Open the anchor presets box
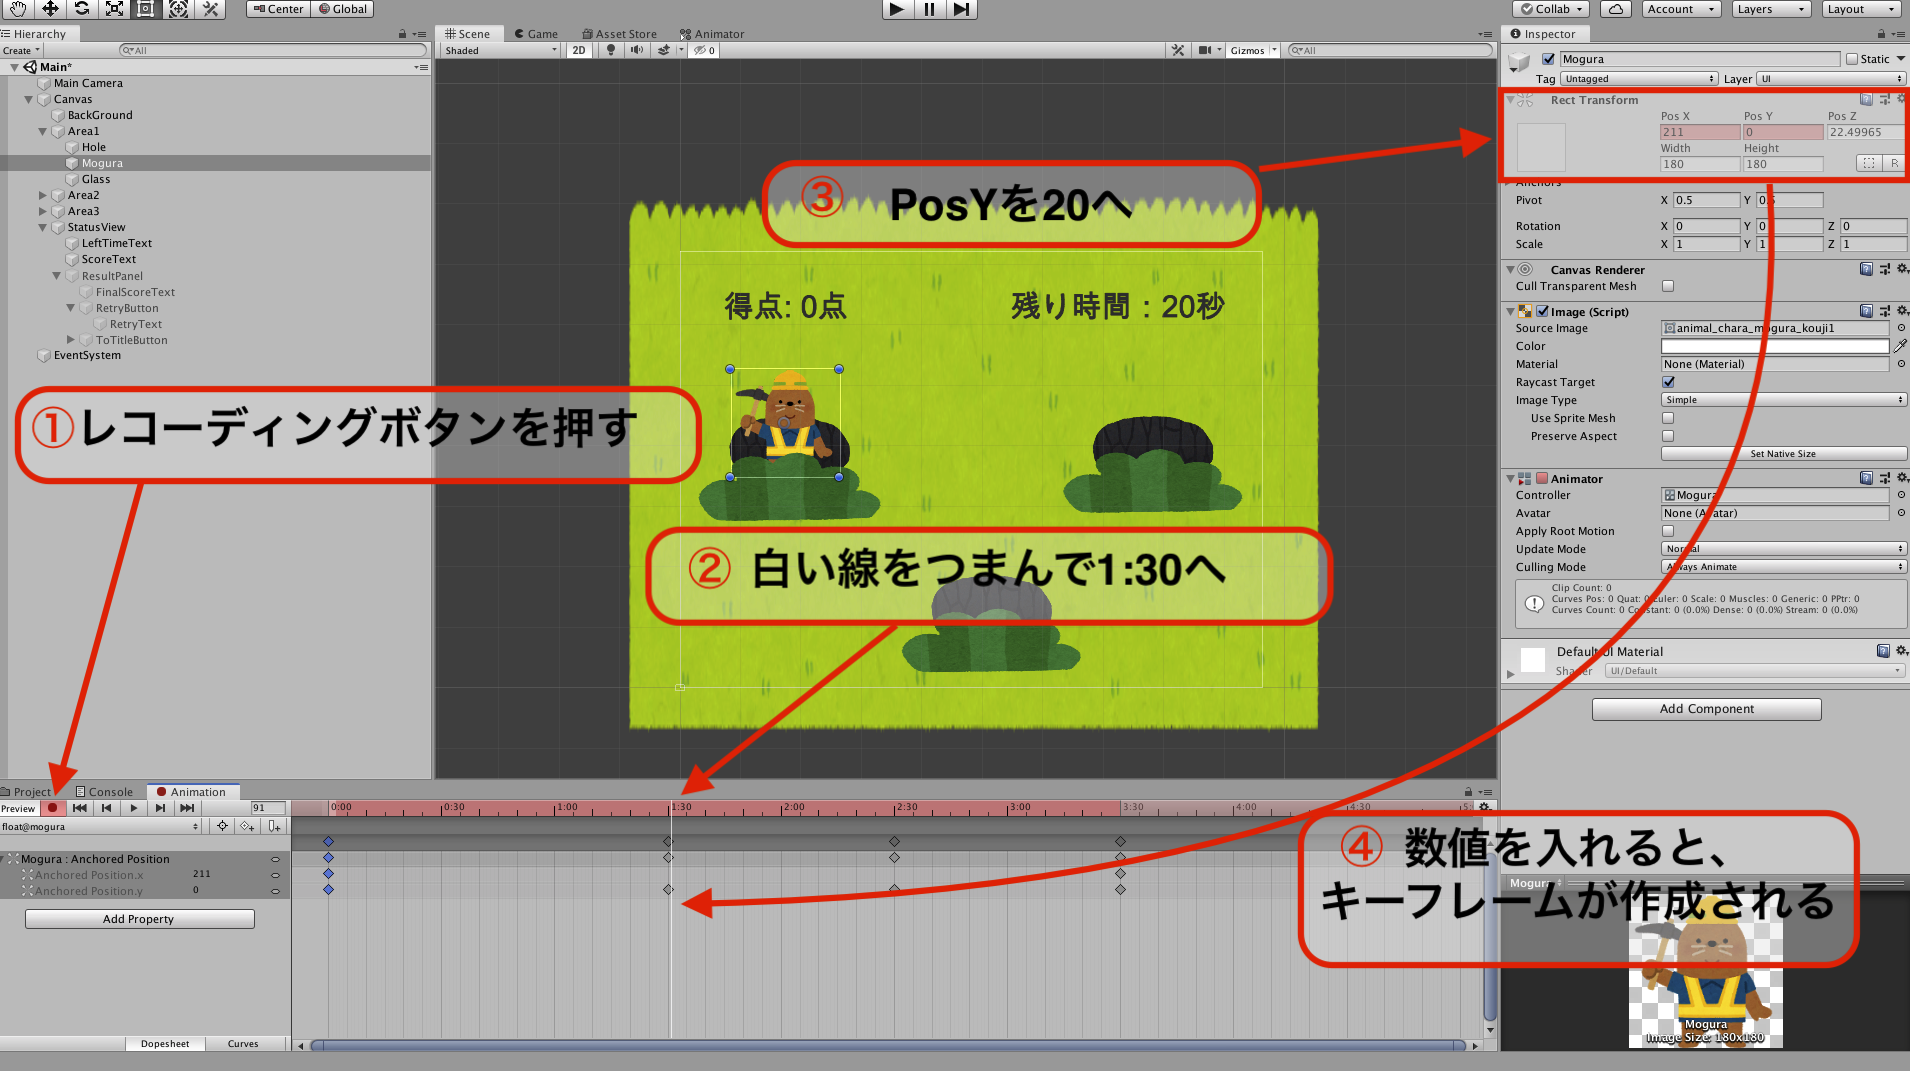 point(1541,147)
